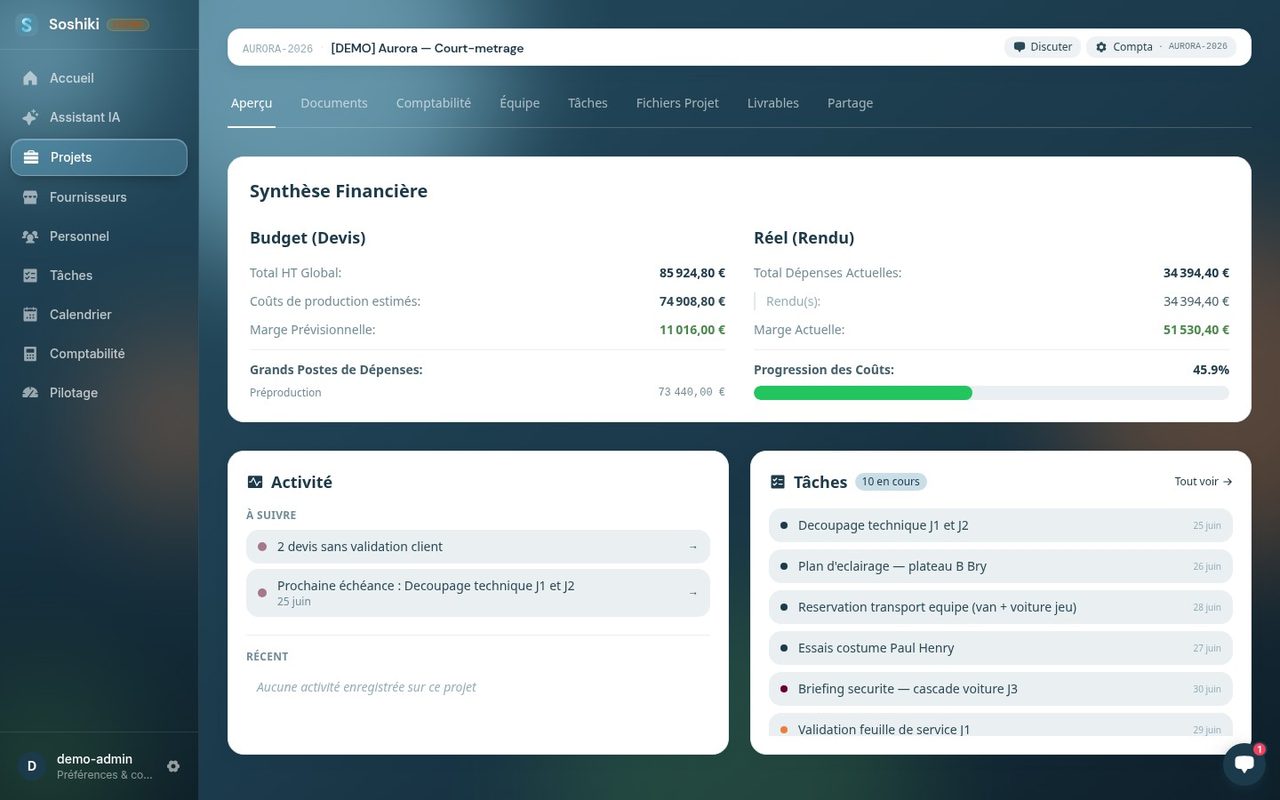
Task: Open the Comptabilité project tab
Action: click(x=433, y=103)
